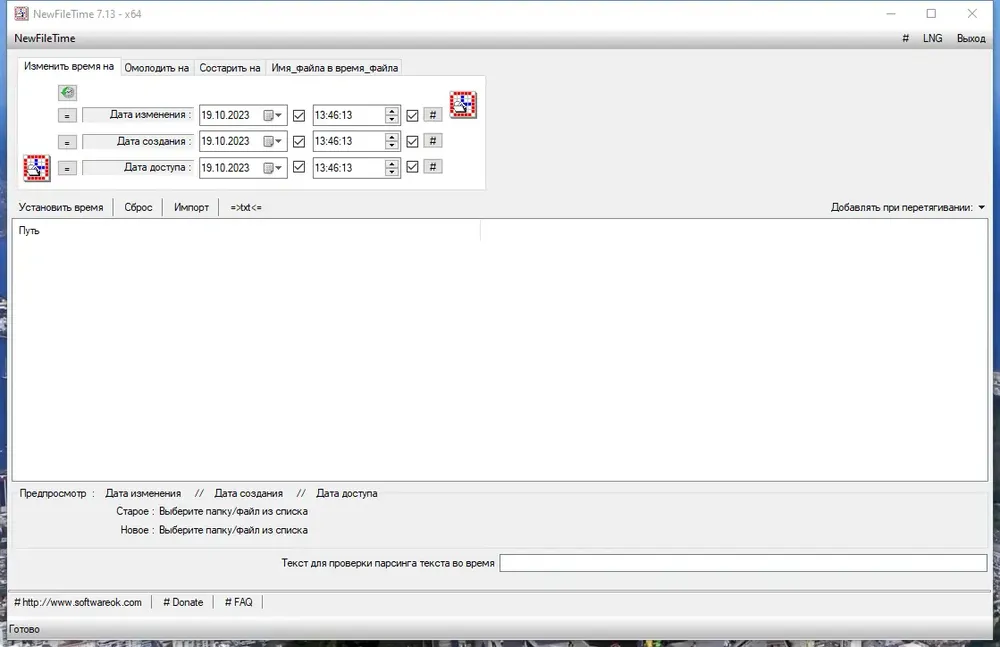1000x647 pixels.
Task: Expand the Добавлять при перетягивании dropdown arrow
Action: click(982, 207)
